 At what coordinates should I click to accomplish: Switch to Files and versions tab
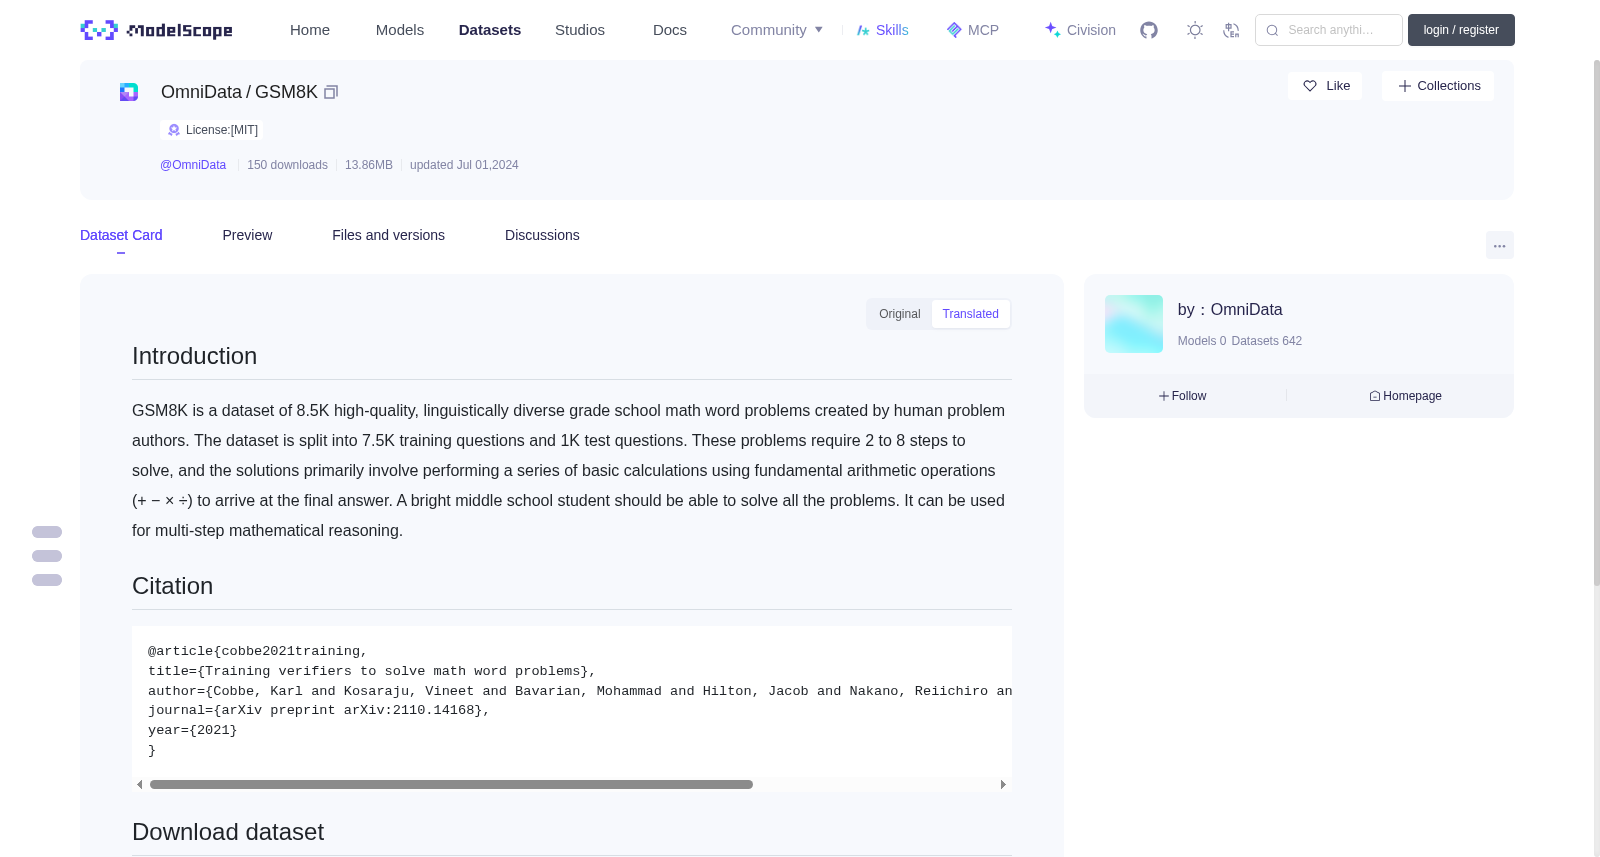pos(388,235)
